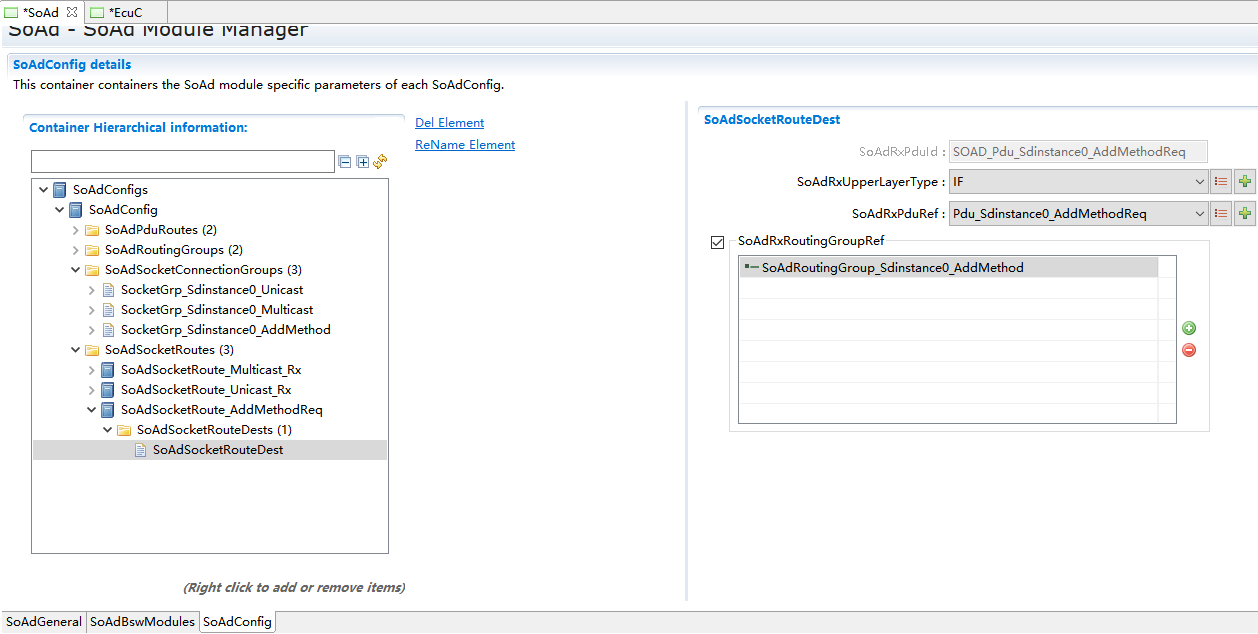Uncheck the SoAdRxRoutingGroupRef checkbox

717,242
